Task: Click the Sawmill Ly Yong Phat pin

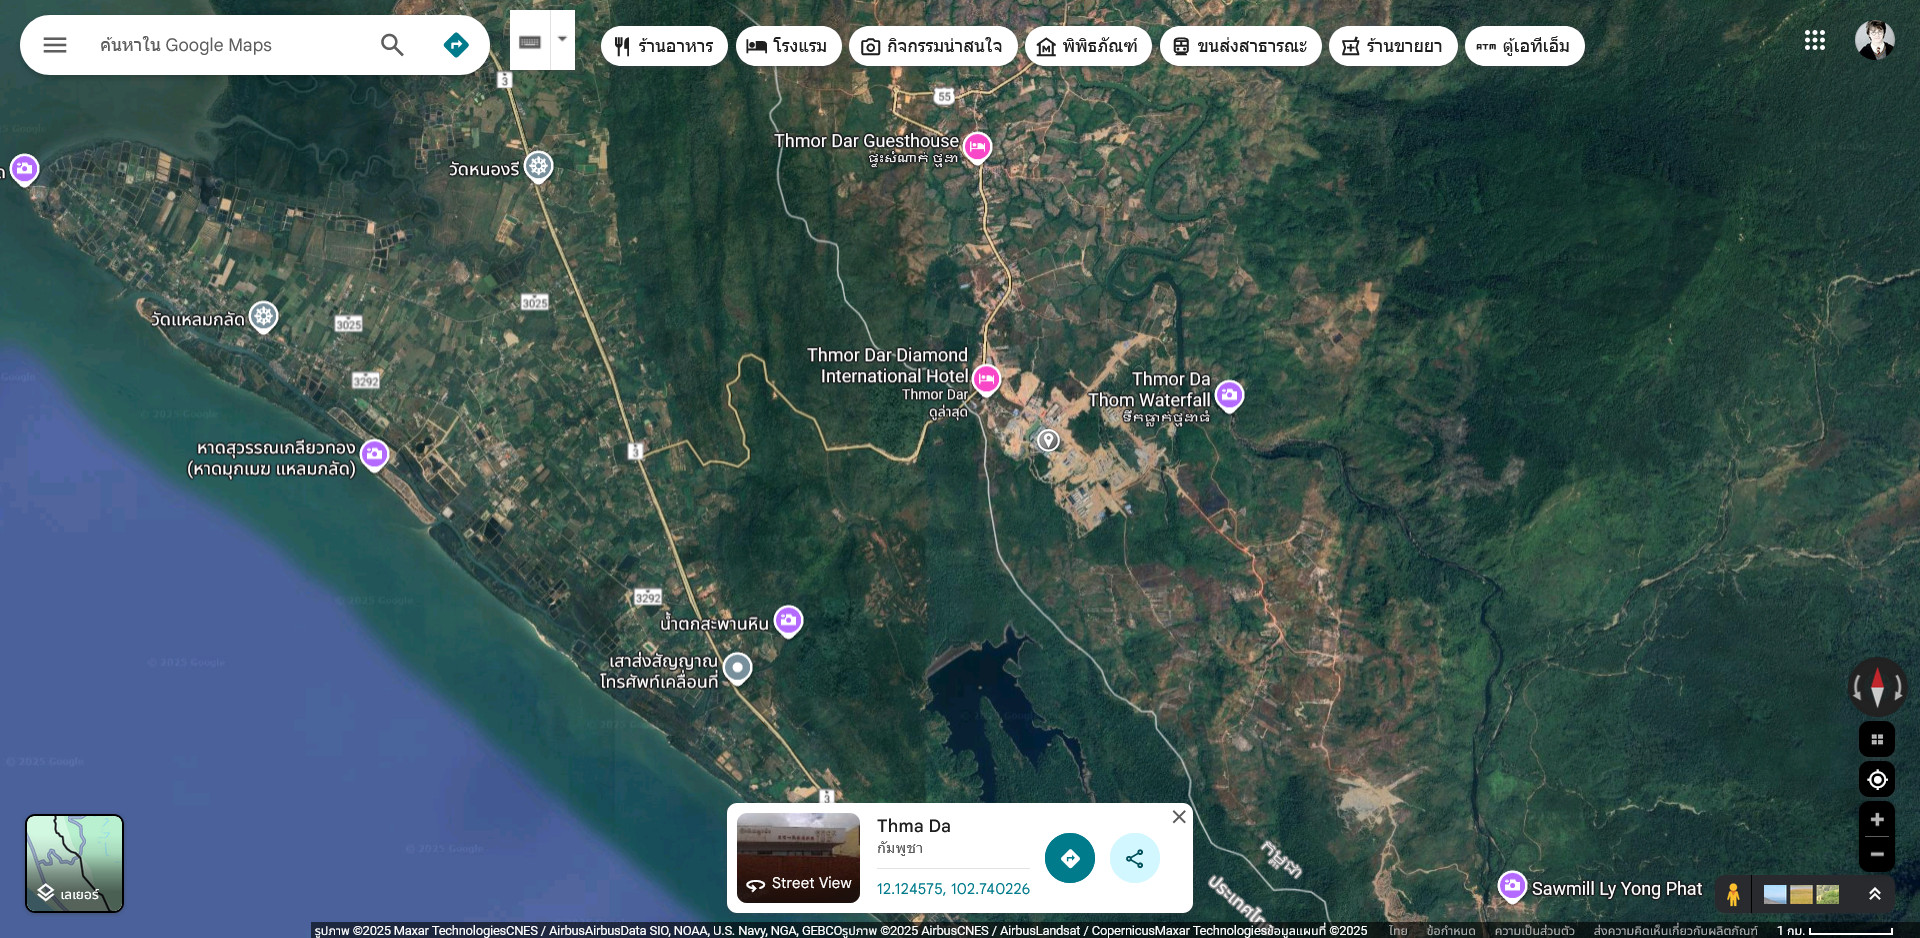Action: click(1512, 886)
